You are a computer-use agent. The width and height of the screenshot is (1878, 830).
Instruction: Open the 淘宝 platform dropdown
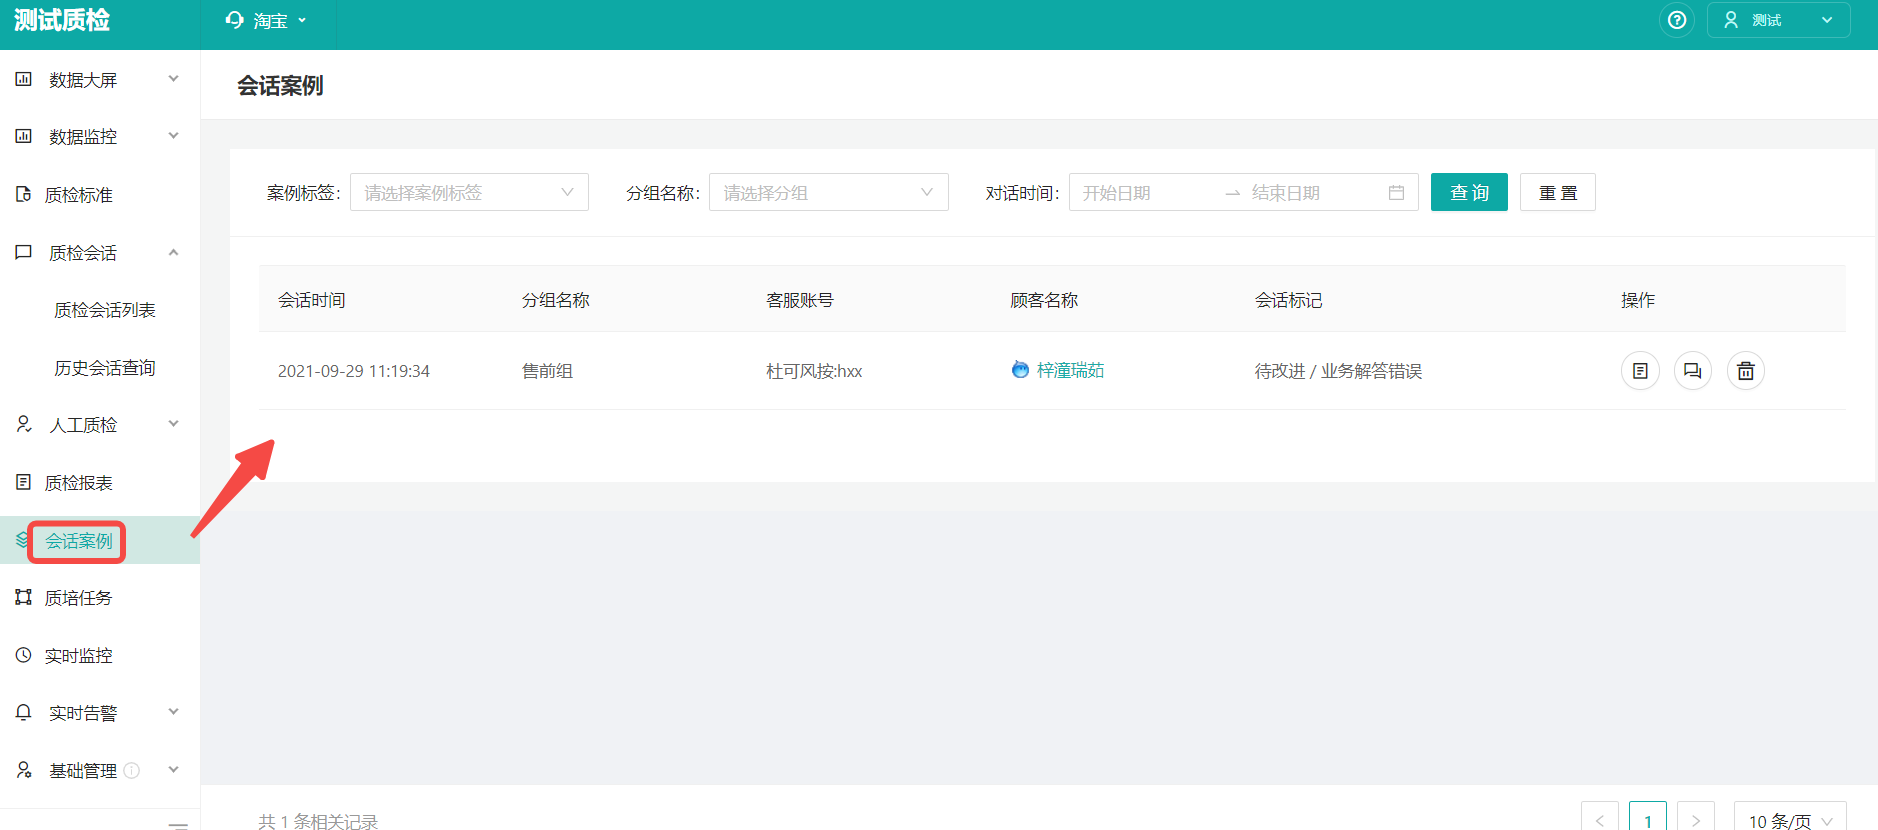tap(268, 20)
